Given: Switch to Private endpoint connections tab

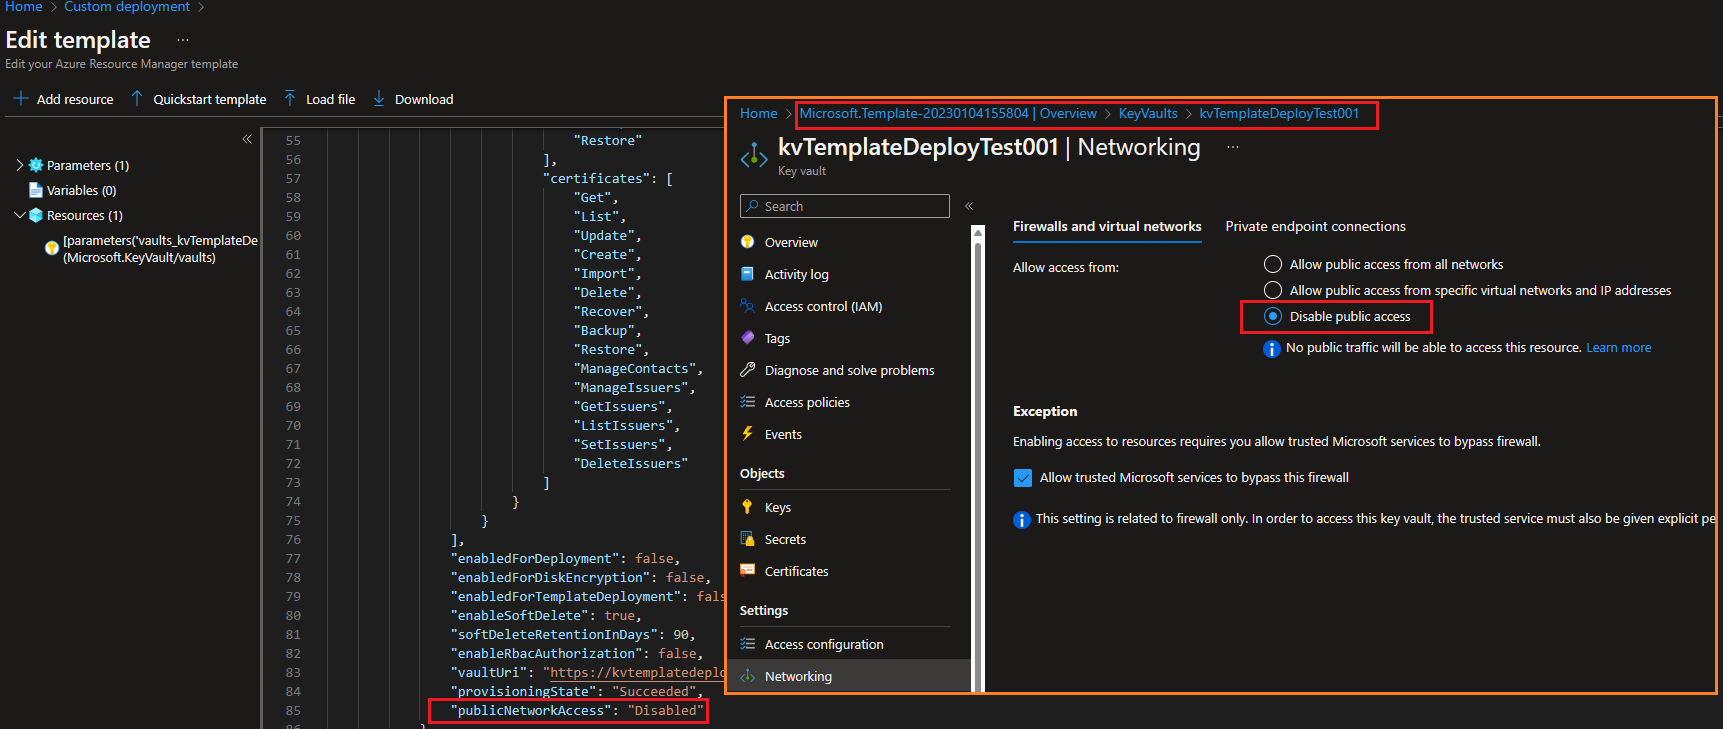Looking at the screenshot, I should 1315,227.
